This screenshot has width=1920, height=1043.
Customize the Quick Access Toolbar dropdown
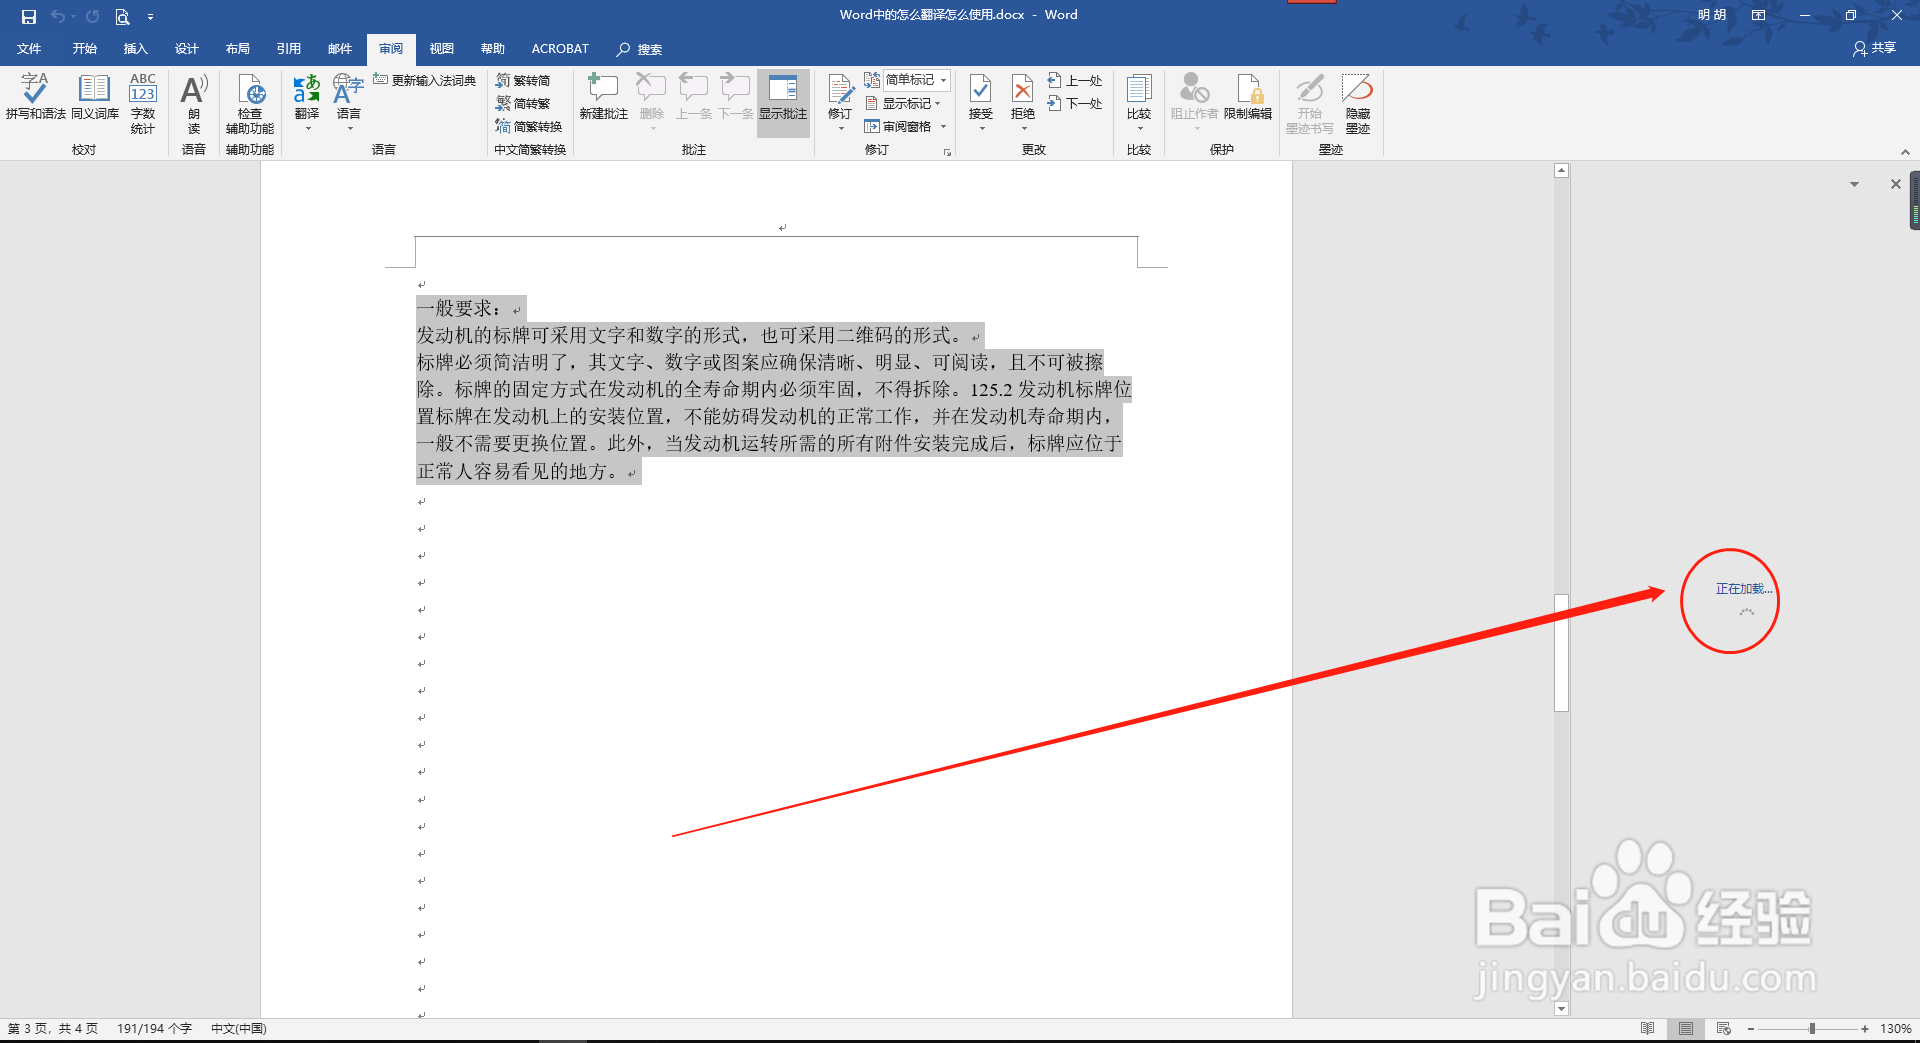[150, 17]
